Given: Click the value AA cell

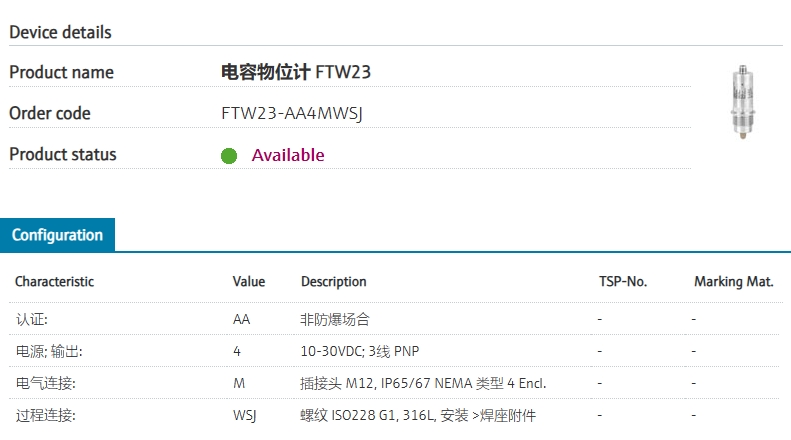Looking at the screenshot, I should coord(242,319).
